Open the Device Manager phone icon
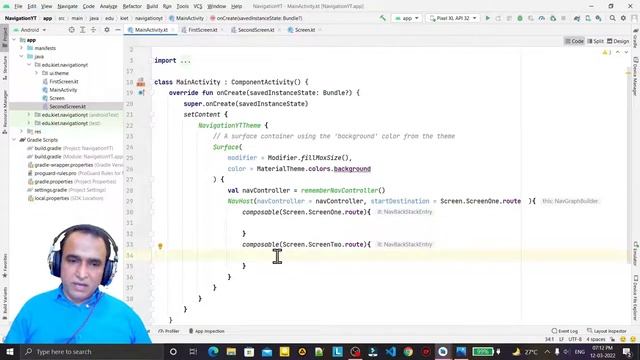Screen dimensions: 640x360 588,18
